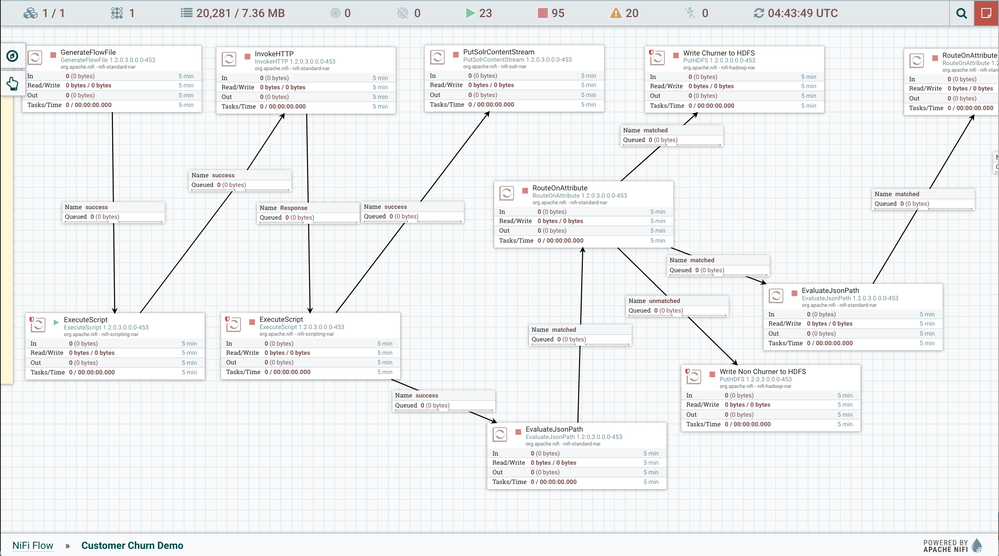The width and height of the screenshot is (999, 556).
Task: Select matched connection to Write Churner
Action: point(672,135)
